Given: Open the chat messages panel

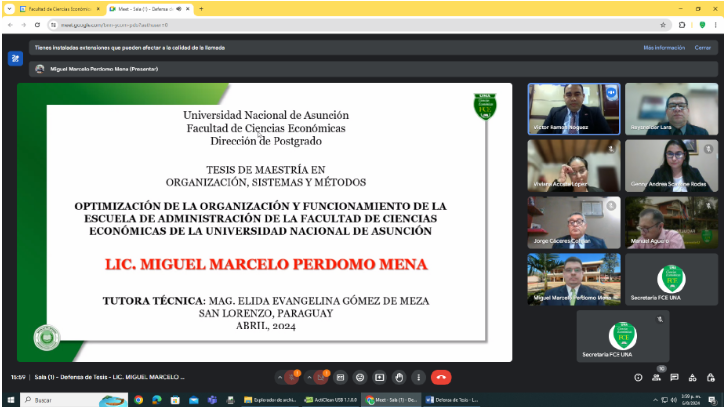Looking at the screenshot, I should (x=675, y=377).
